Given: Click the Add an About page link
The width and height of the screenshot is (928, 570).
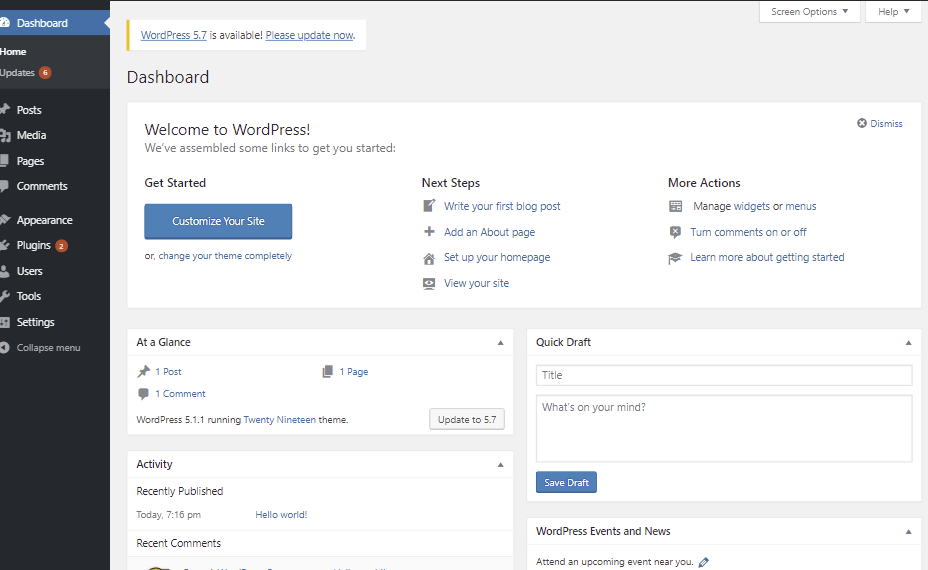Looking at the screenshot, I should (x=489, y=232).
